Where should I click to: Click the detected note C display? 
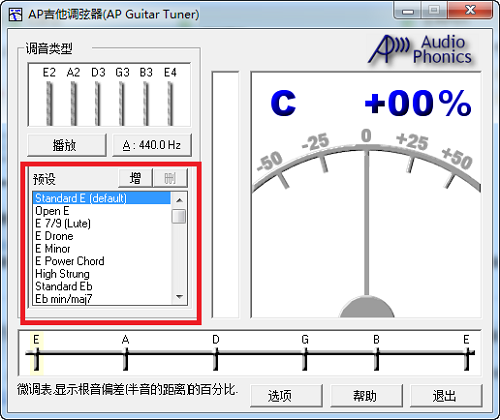tap(283, 103)
